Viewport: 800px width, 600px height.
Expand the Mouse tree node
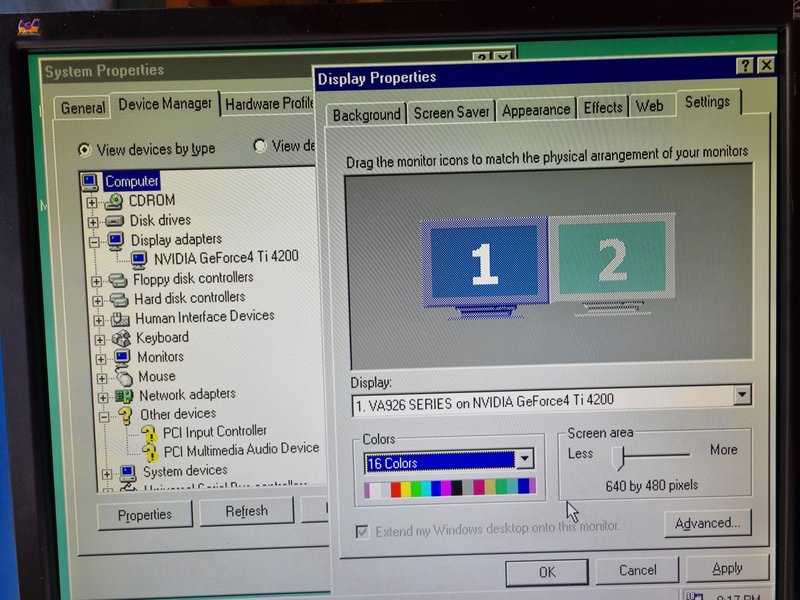[102, 379]
